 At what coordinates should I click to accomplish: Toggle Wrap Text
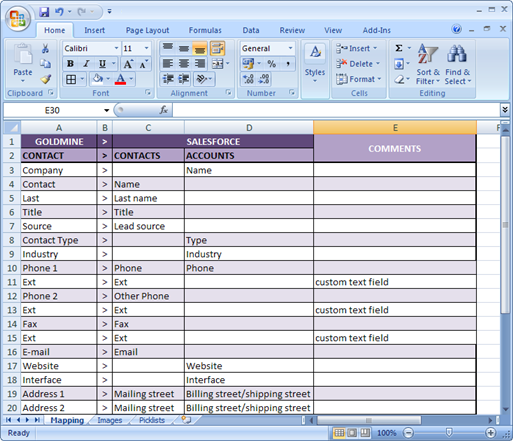217,48
